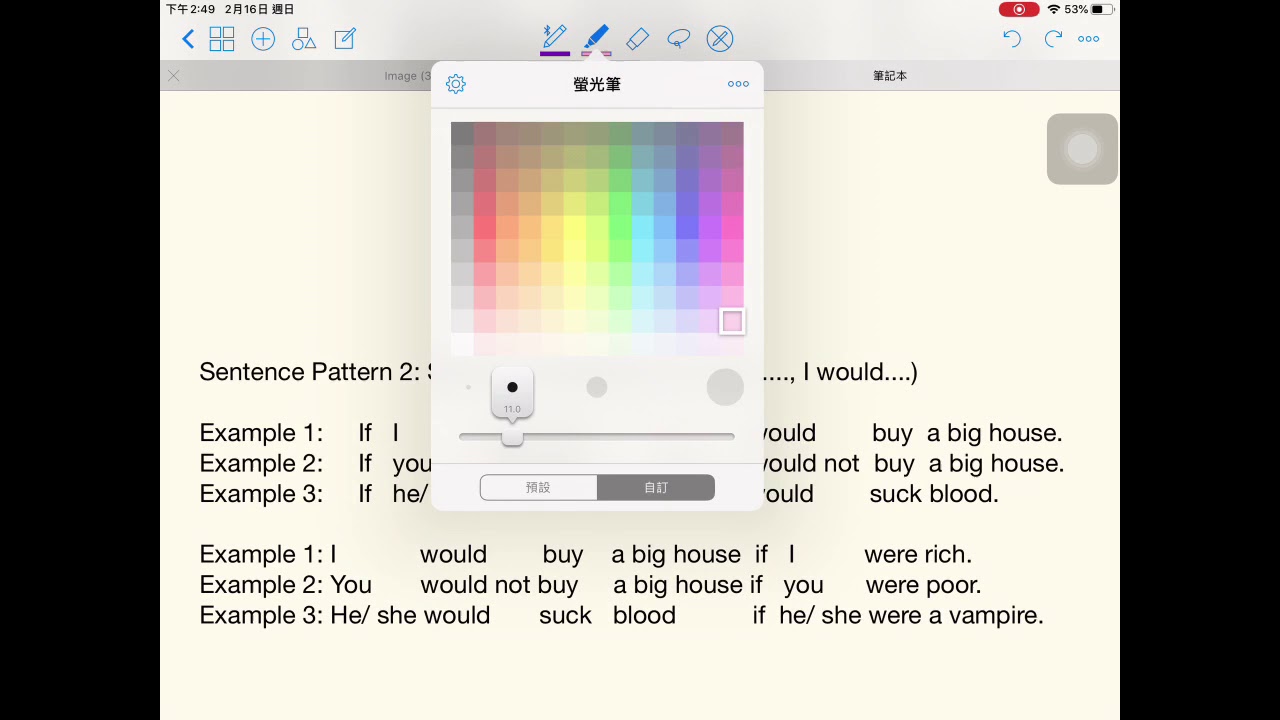Select the Eraser tool

coord(637,39)
